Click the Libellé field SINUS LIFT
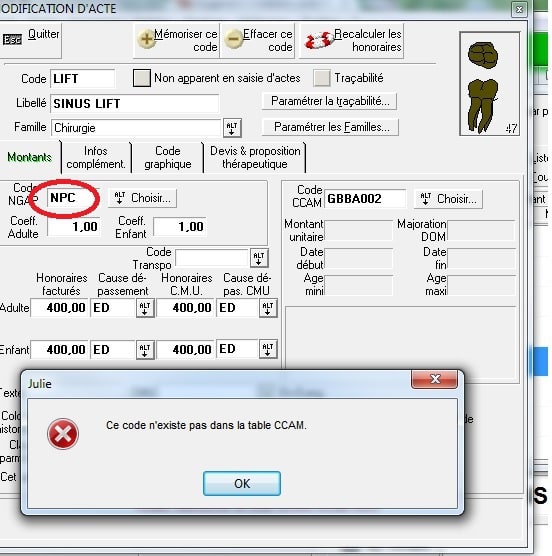The image size is (552, 556). 134,104
